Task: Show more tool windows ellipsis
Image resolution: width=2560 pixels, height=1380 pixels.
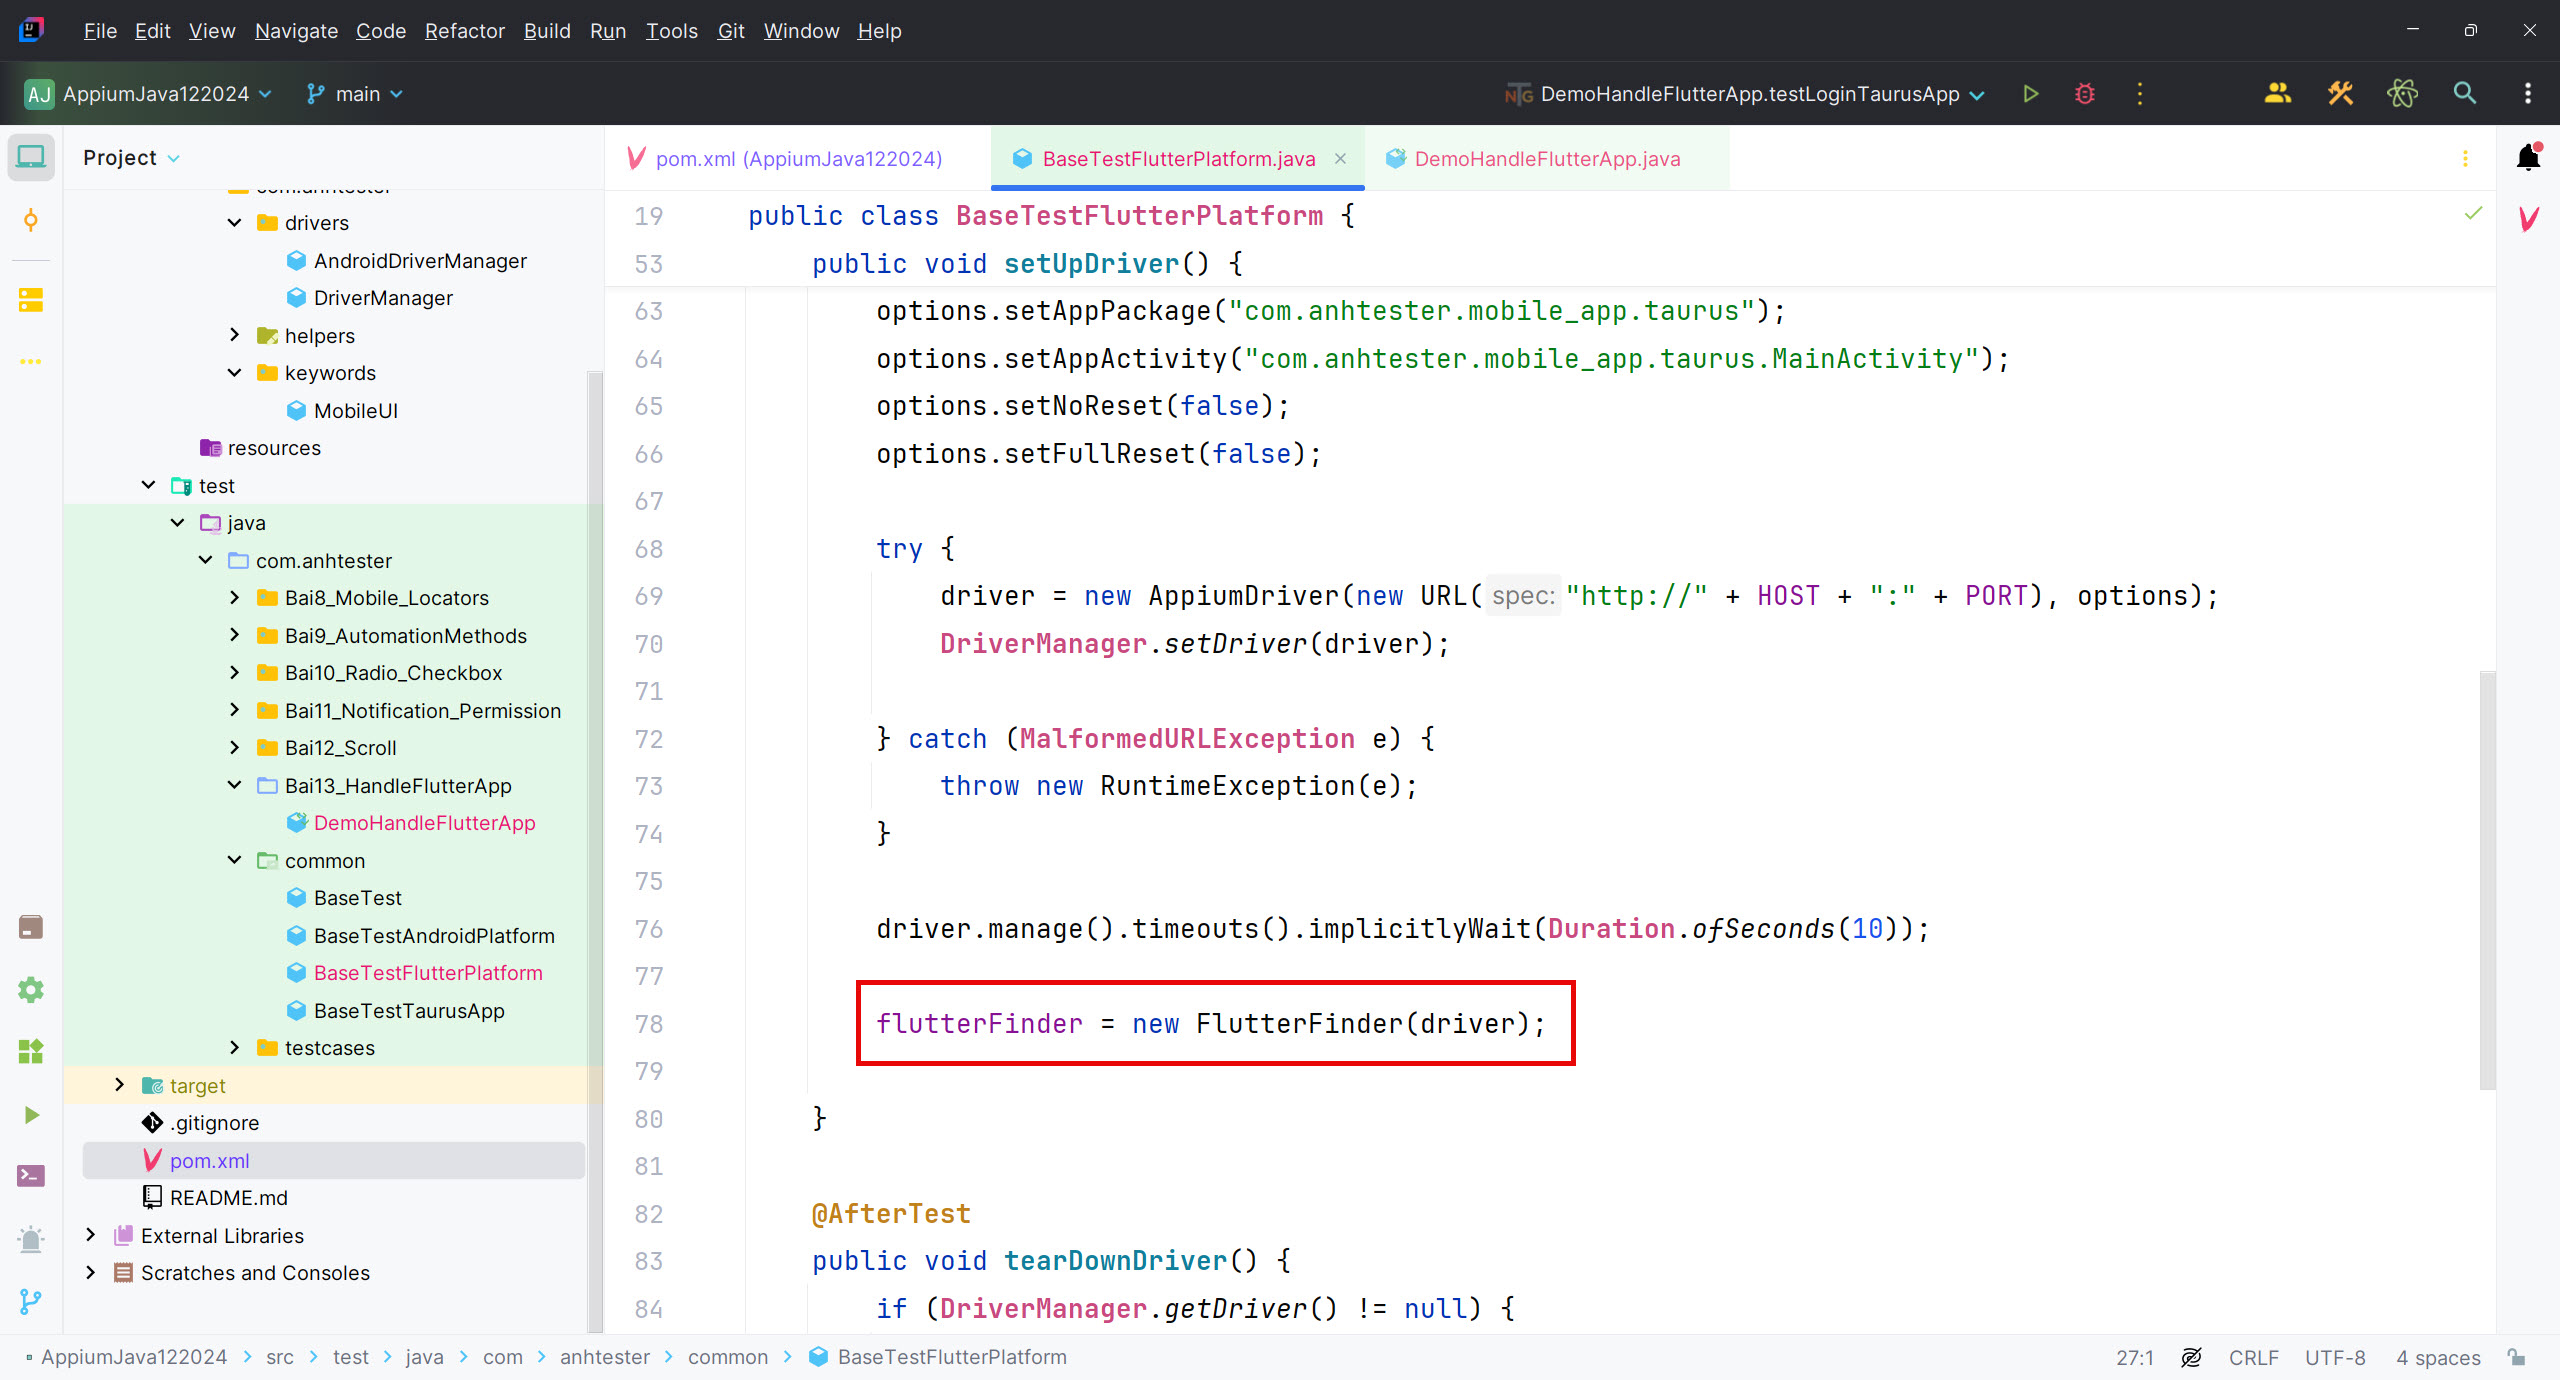Action: click(31, 361)
